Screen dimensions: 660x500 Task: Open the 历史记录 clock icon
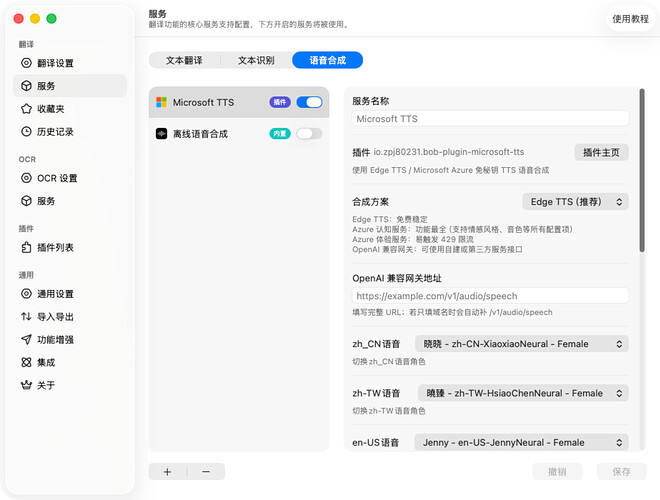(26, 132)
